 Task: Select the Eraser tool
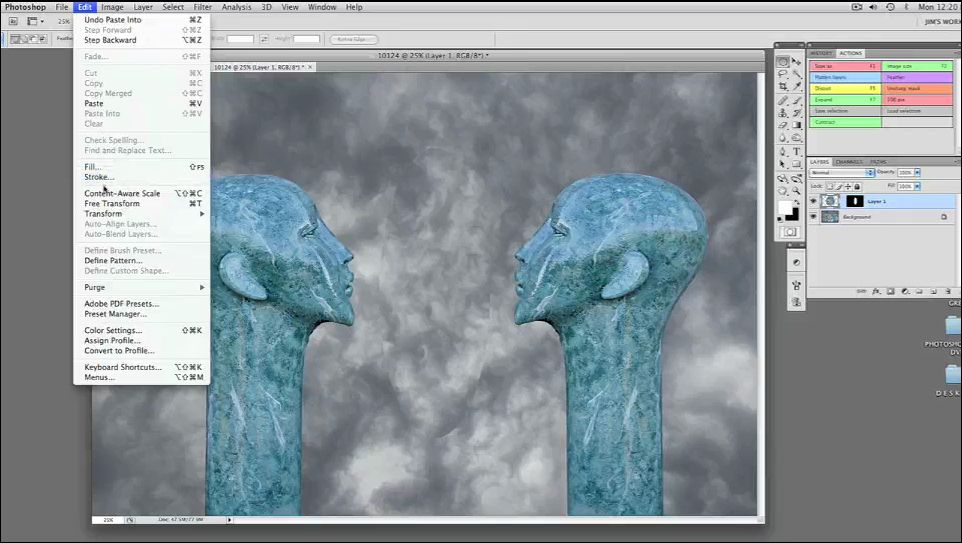coord(783,125)
